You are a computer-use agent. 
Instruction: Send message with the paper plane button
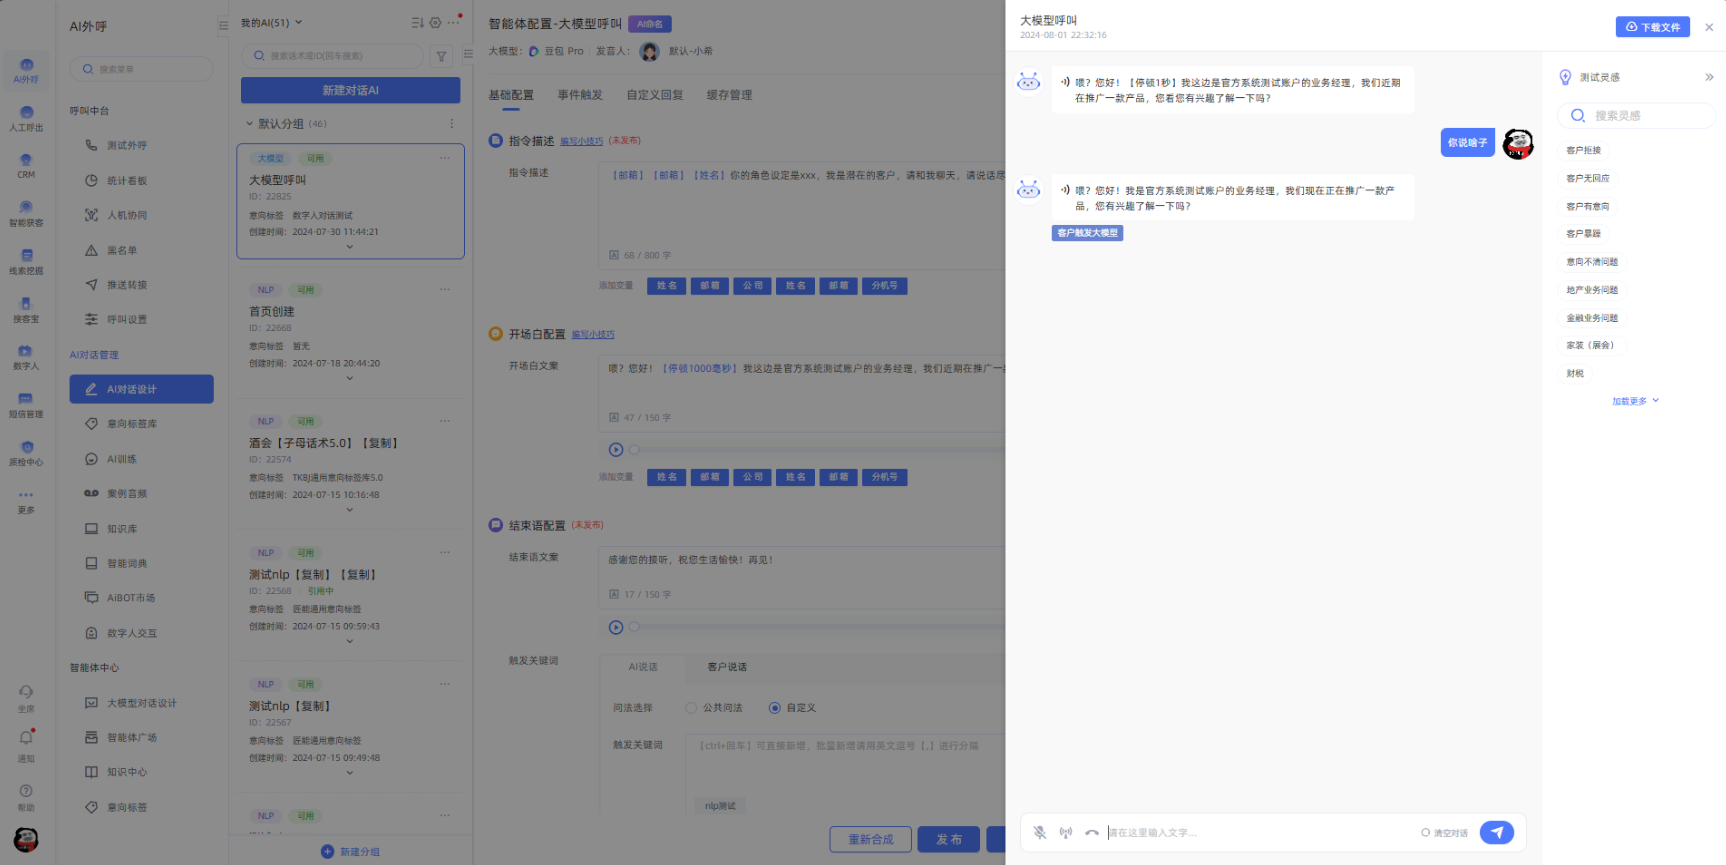[1496, 833]
